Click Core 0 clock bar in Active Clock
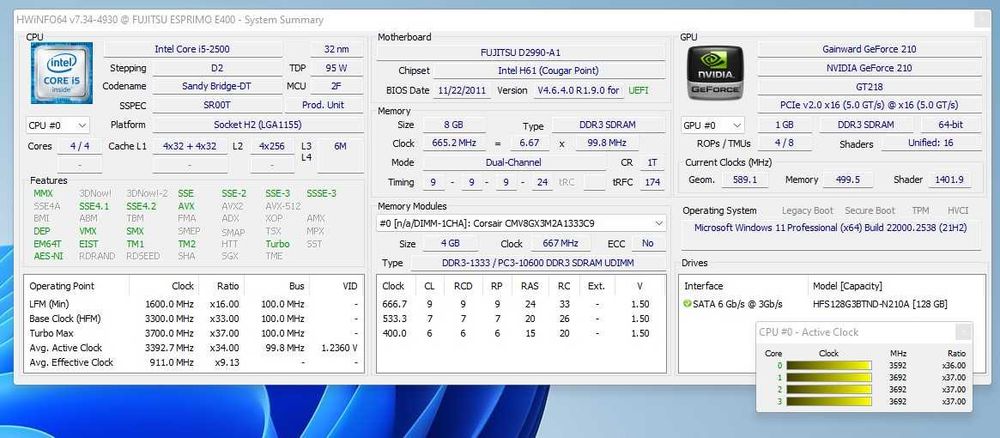1000x438 pixels. click(829, 365)
